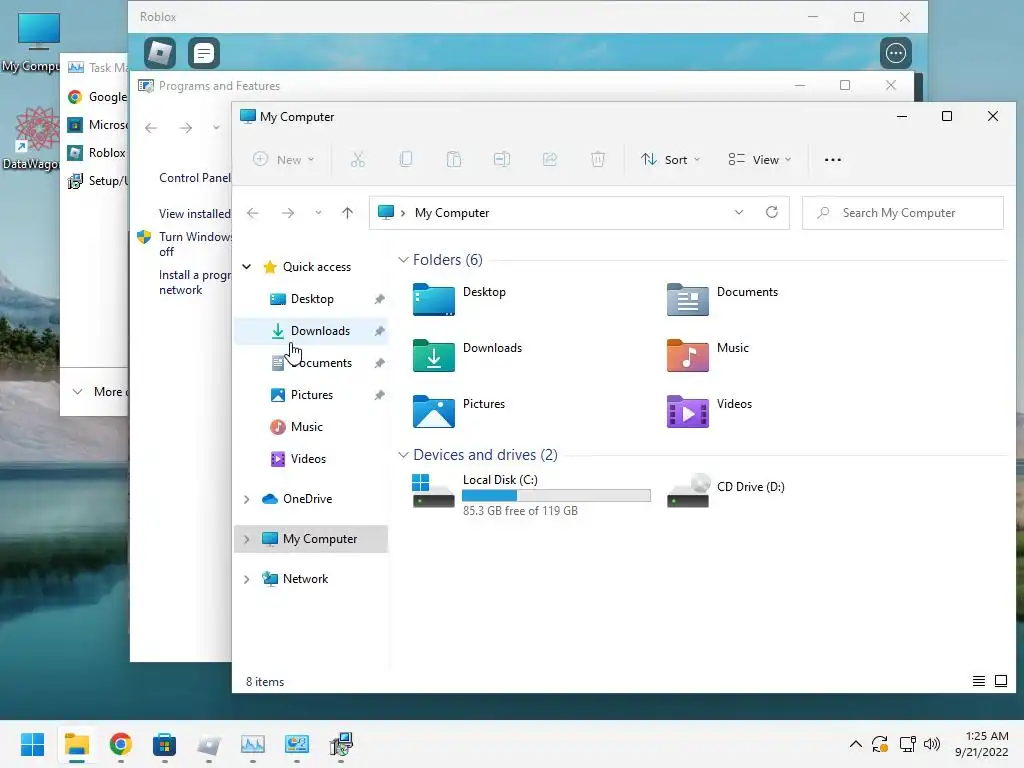The width and height of the screenshot is (1024, 768).
Task: Open the Desktop folder icon in Folders
Action: [x=434, y=299]
